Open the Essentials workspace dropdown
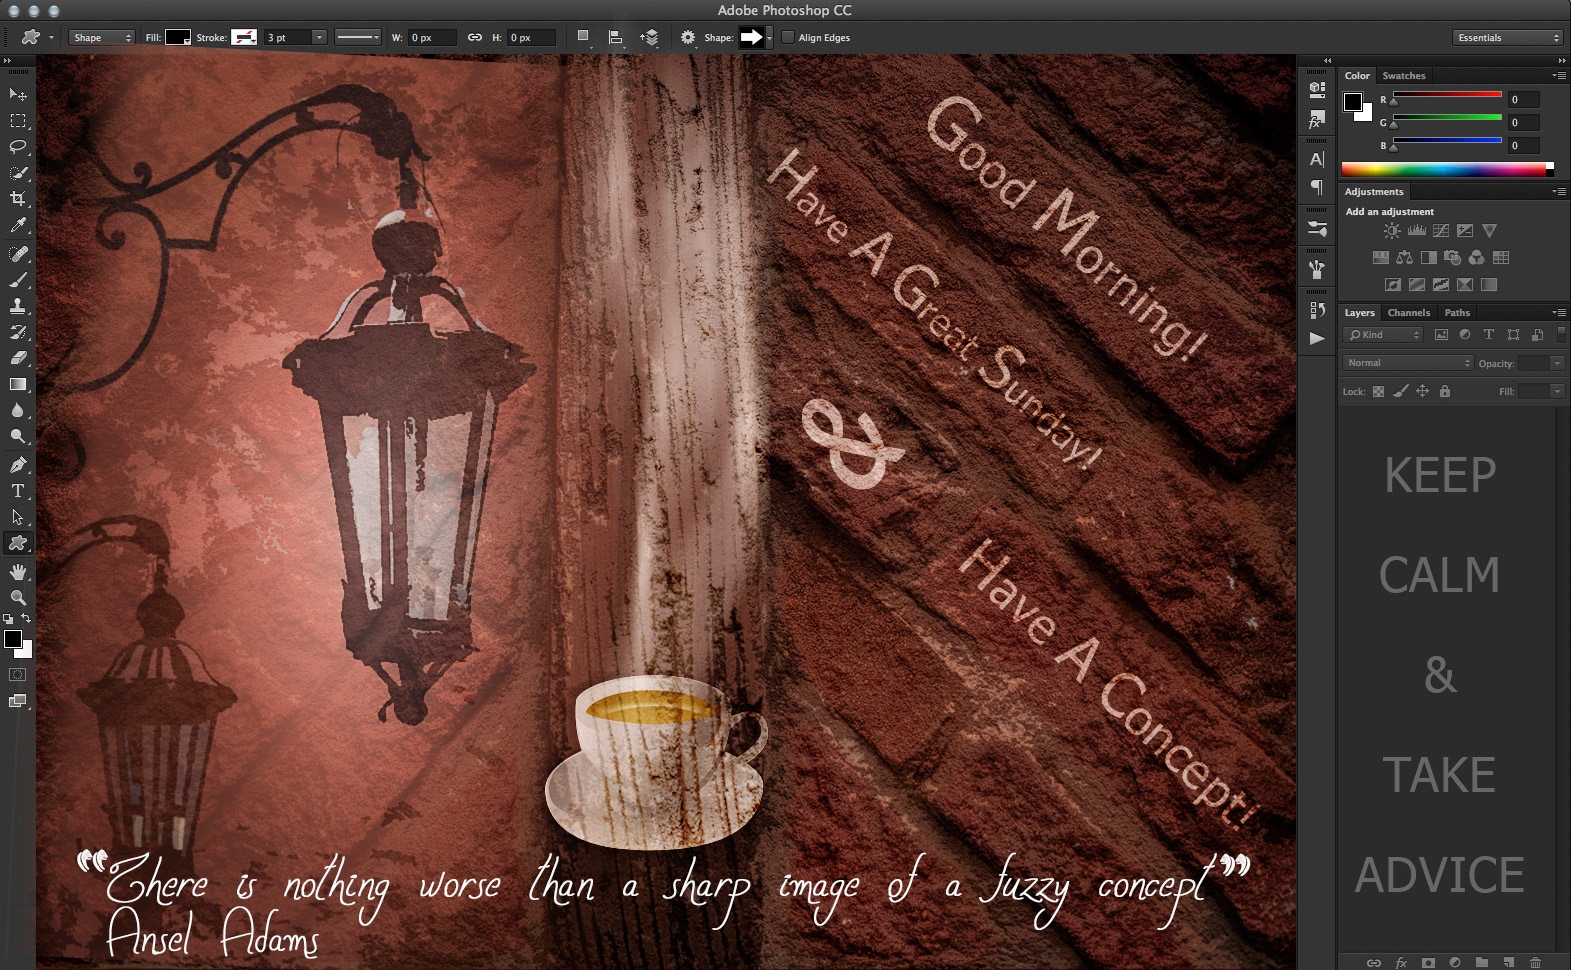Viewport: 1571px width, 970px height. 1507,37
